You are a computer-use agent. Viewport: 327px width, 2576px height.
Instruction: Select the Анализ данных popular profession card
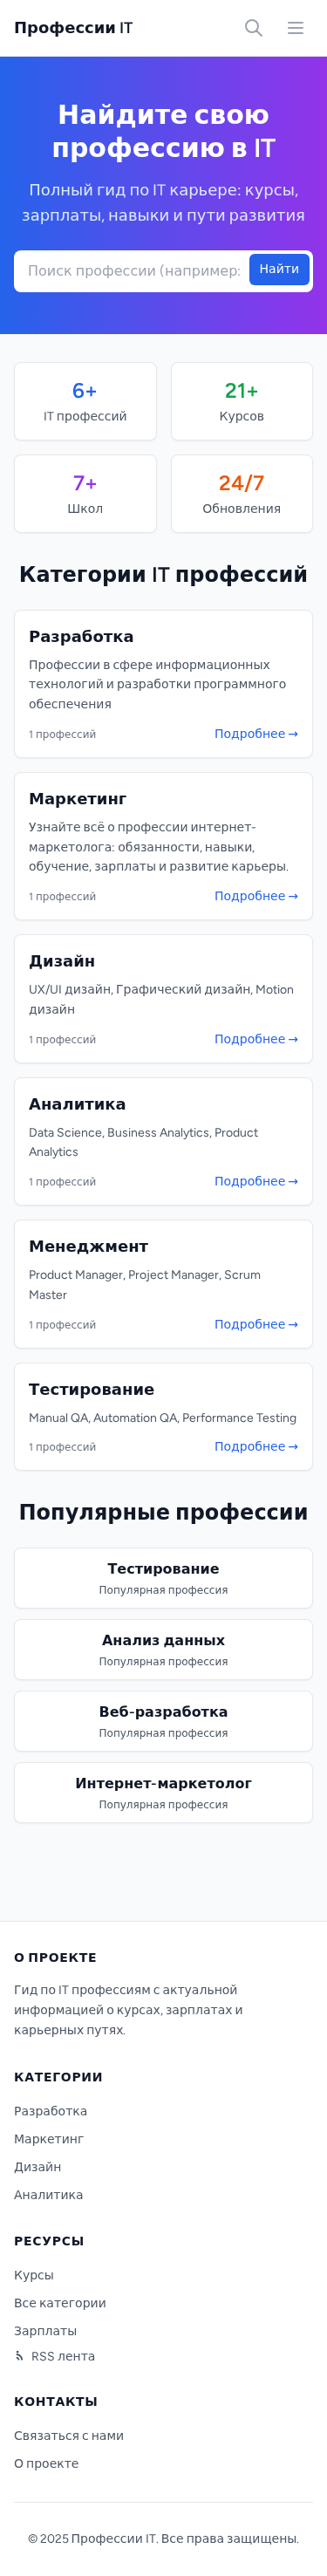coord(163,1649)
